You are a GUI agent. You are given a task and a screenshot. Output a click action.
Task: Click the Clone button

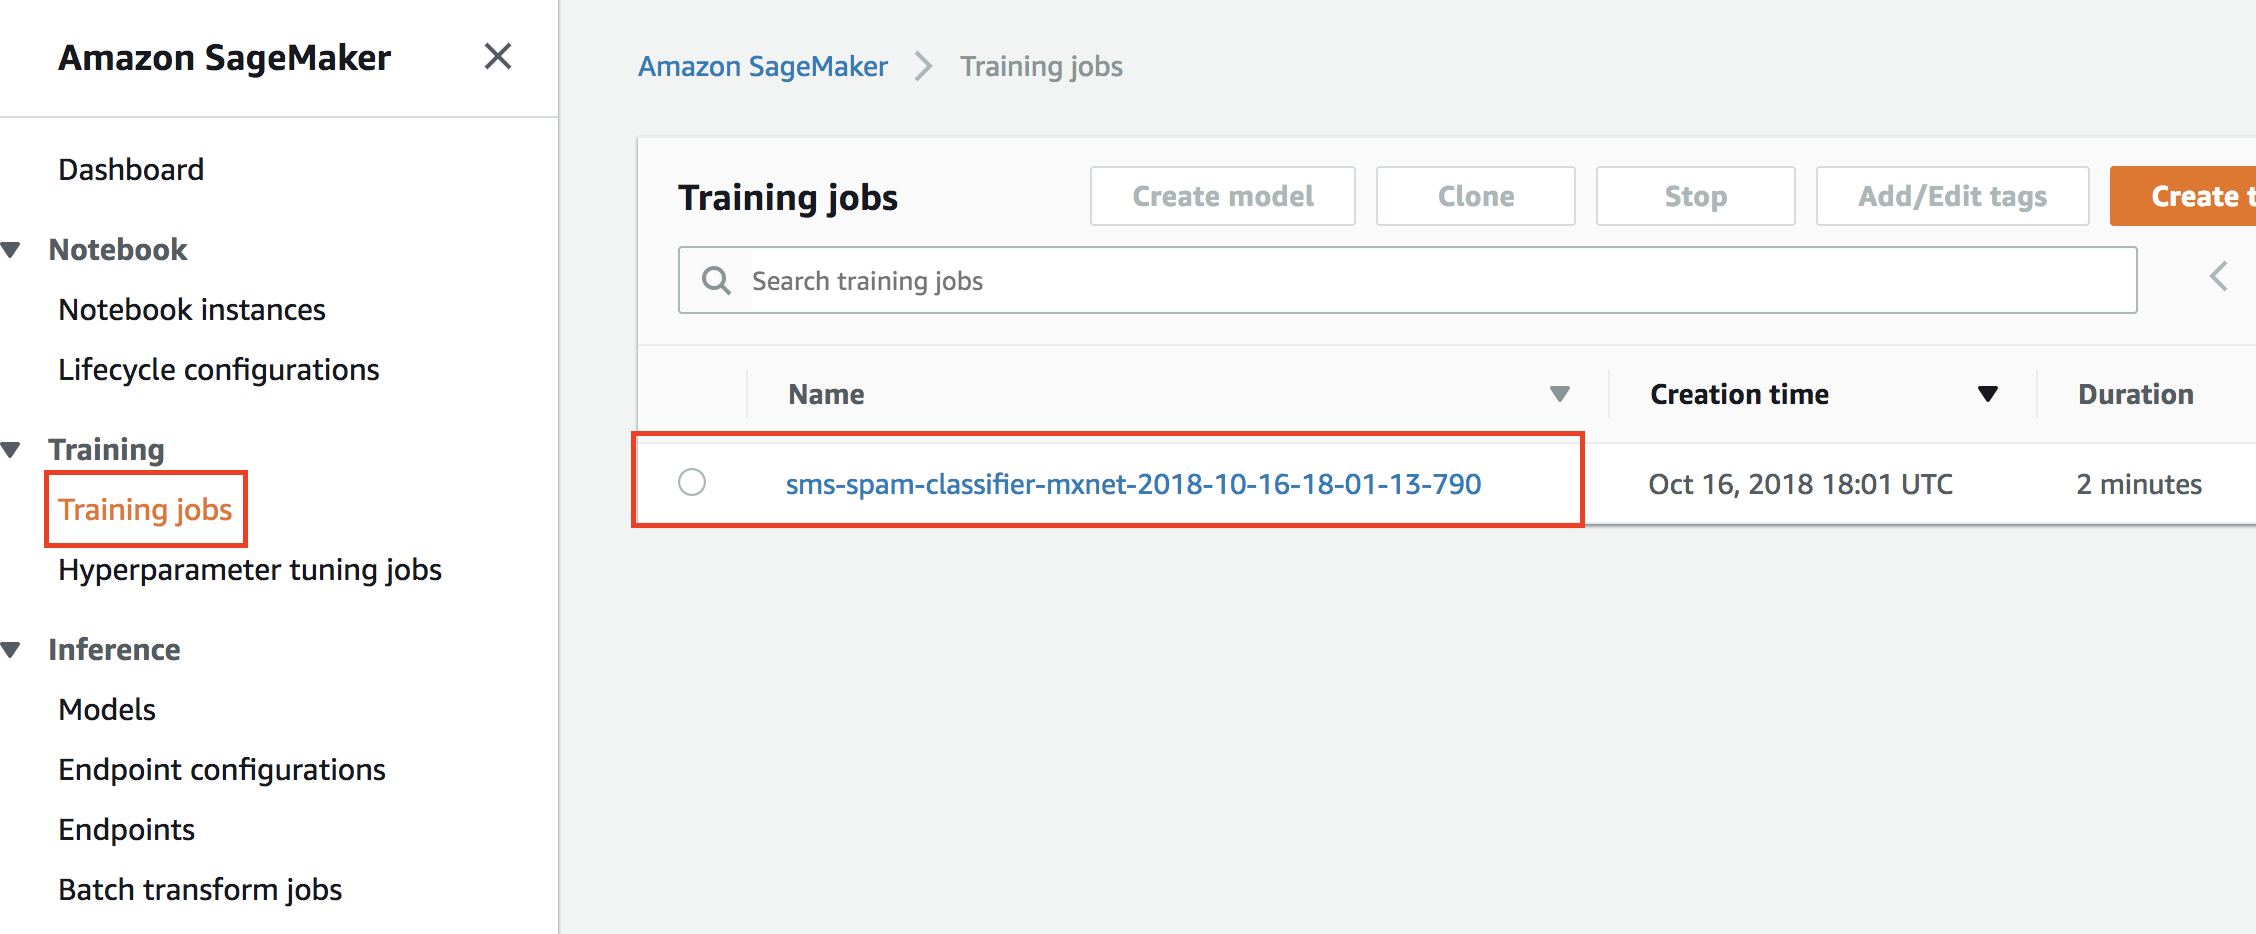[1476, 196]
